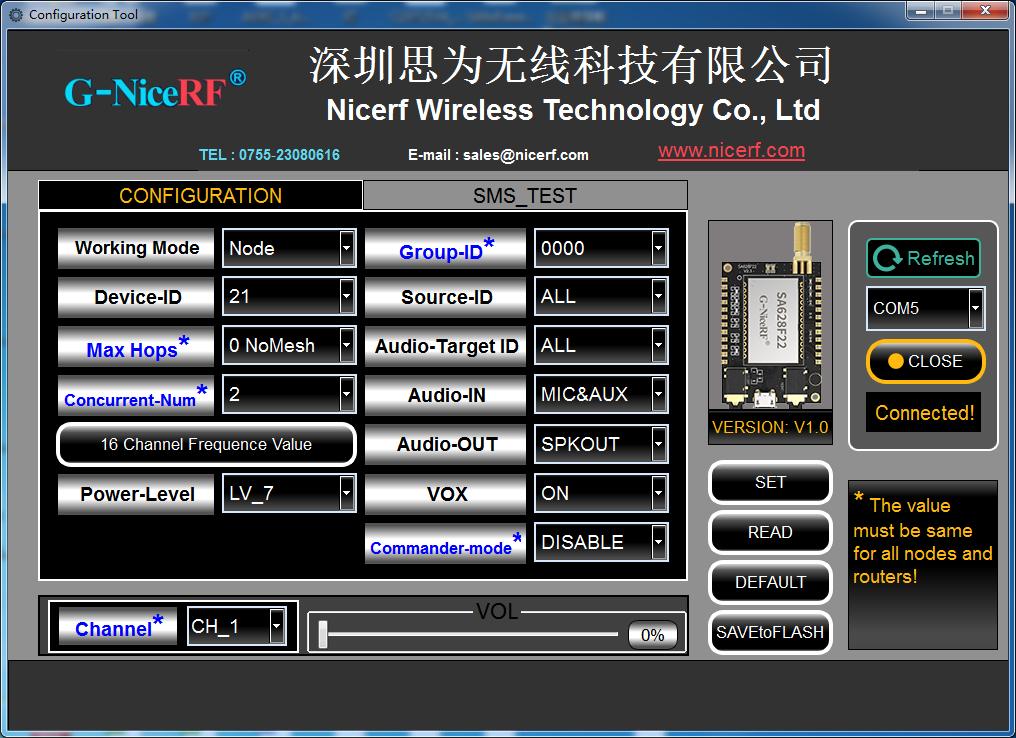Screen dimensions: 1016x738
Task: Expand the Working Mode dropdown showing Node
Action: click(289, 248)
